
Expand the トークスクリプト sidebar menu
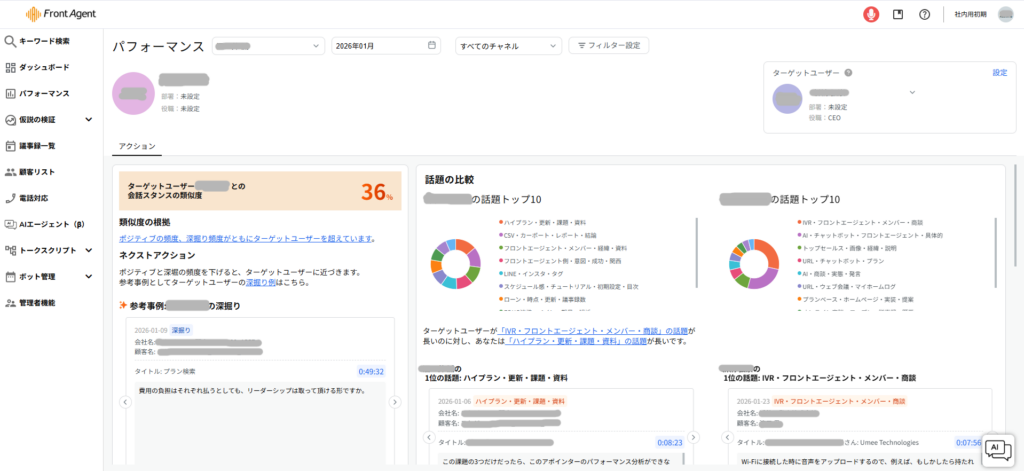point(88,250)
